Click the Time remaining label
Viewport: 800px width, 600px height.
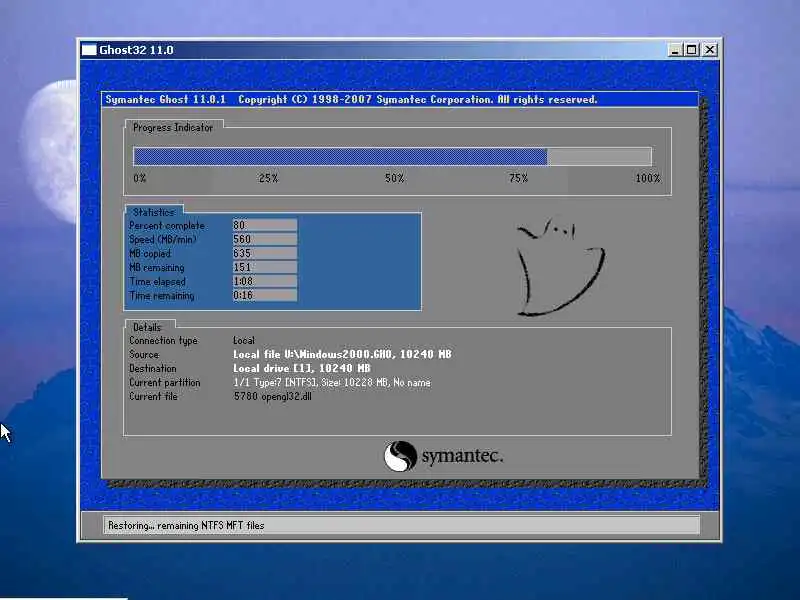pyautogui.click(x=161, y=295)
